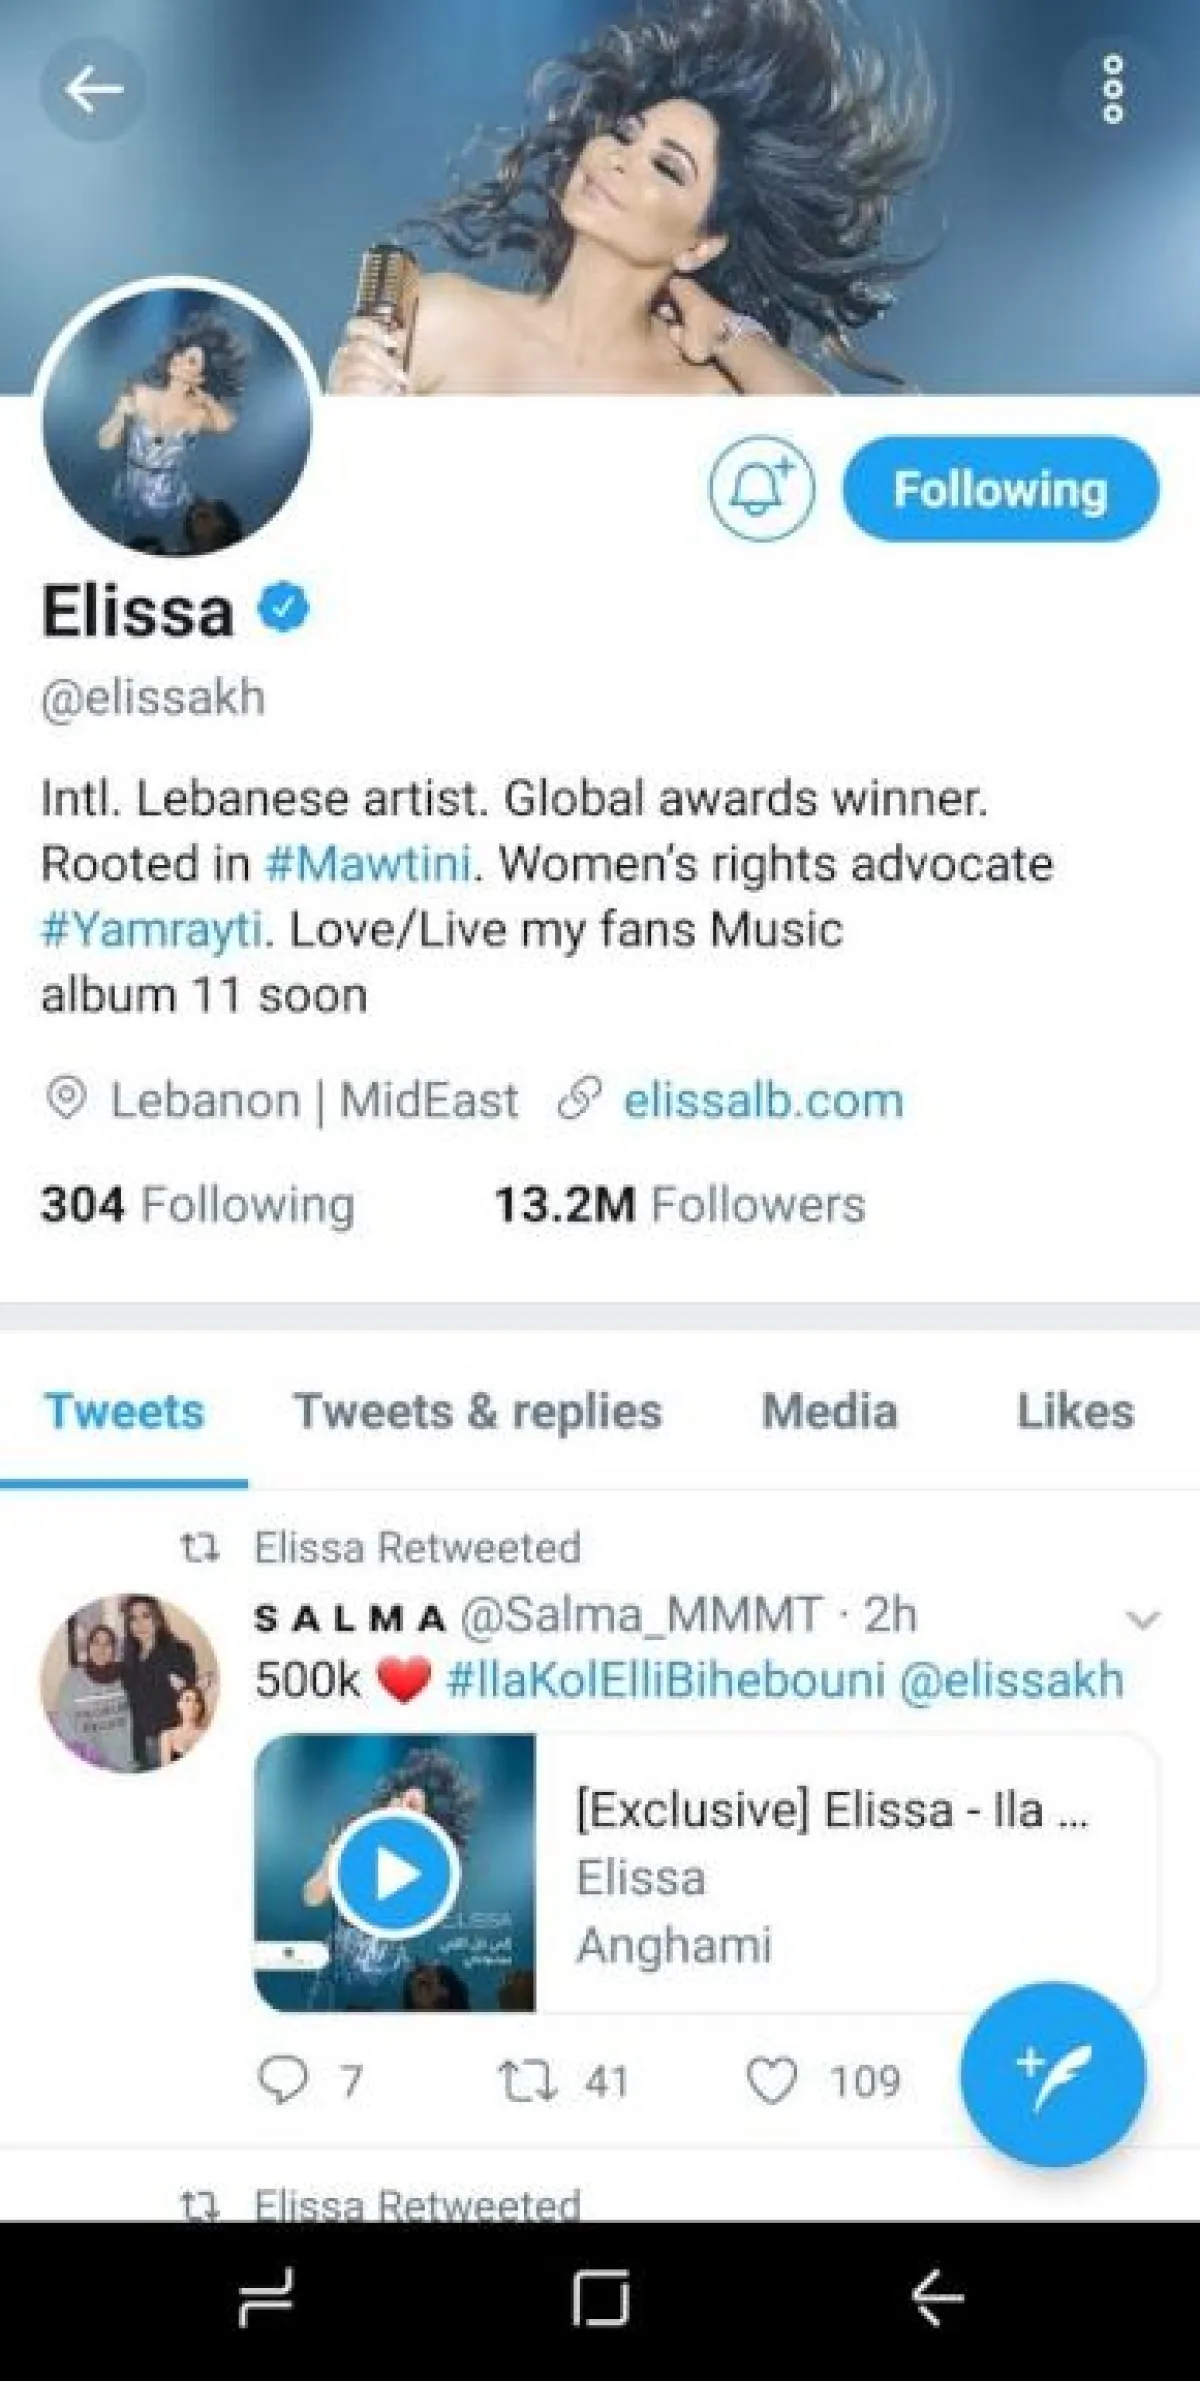This screenshot has height=2381, width=1200.
Task: Switch to the Media tab
Action: coord(829,1411)
